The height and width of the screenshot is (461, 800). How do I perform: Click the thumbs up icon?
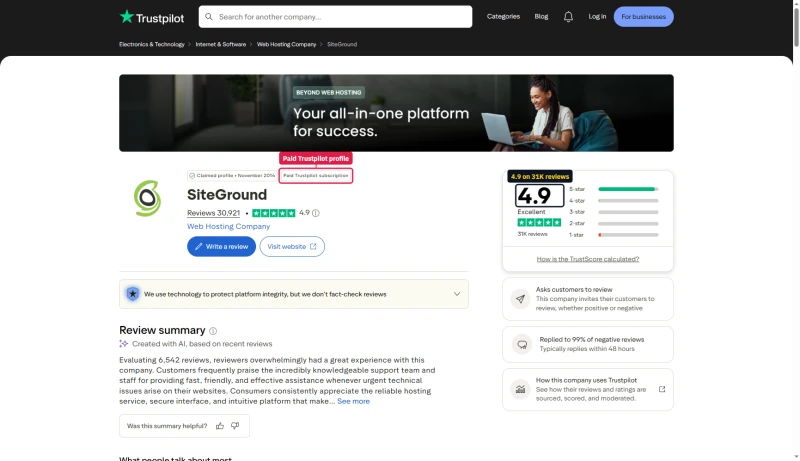coord(220,426)
